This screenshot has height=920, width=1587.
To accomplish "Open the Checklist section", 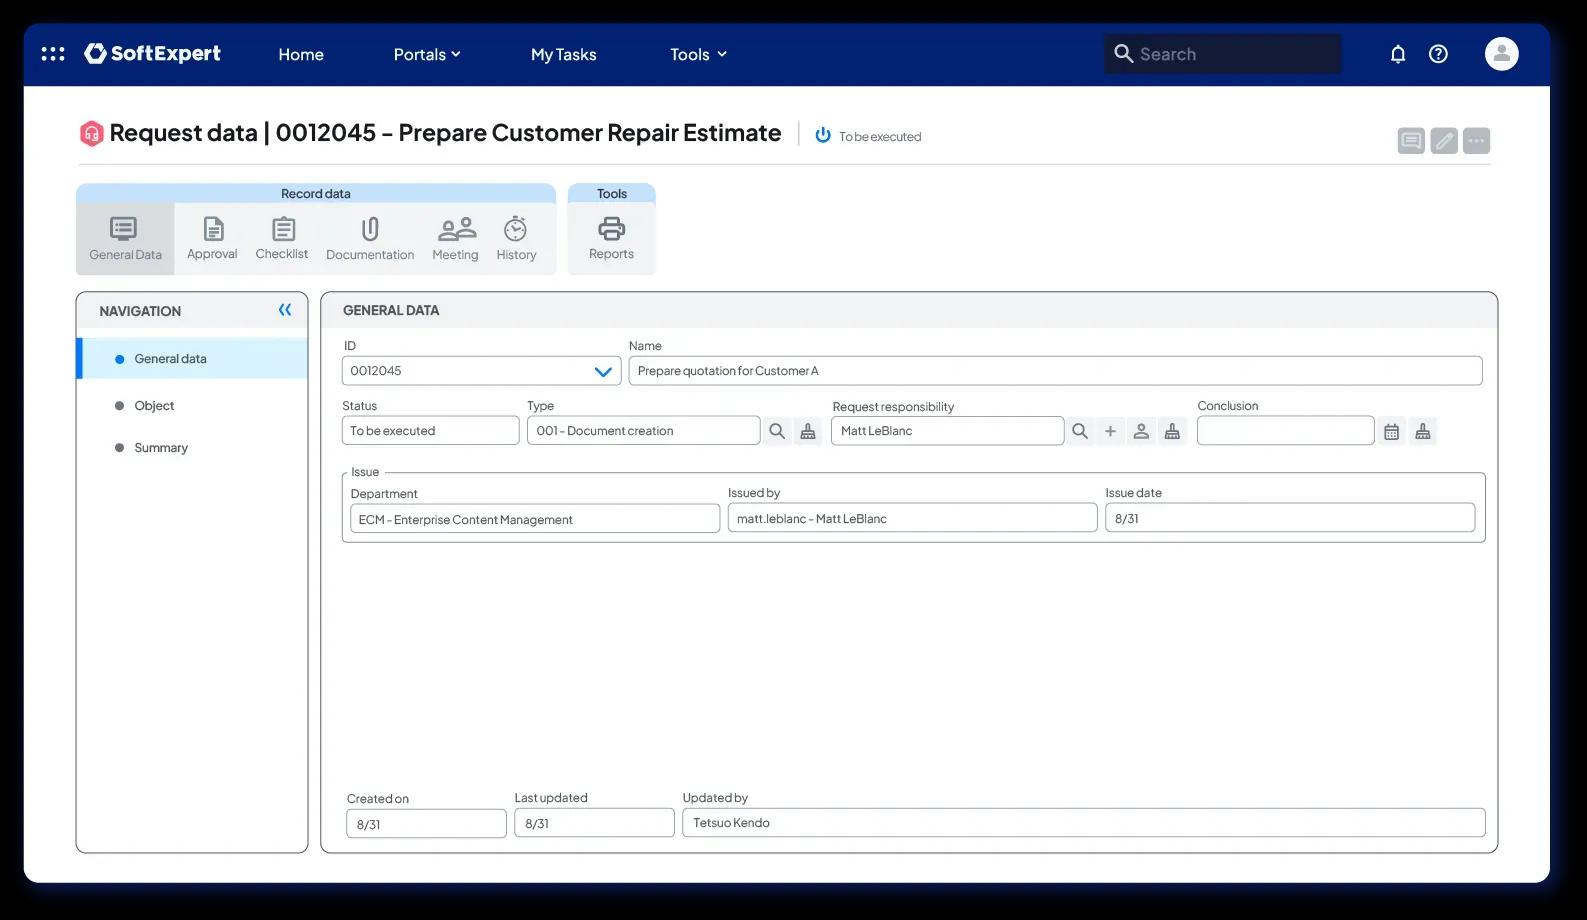I will pyautogui.click(x=282, y=239).
